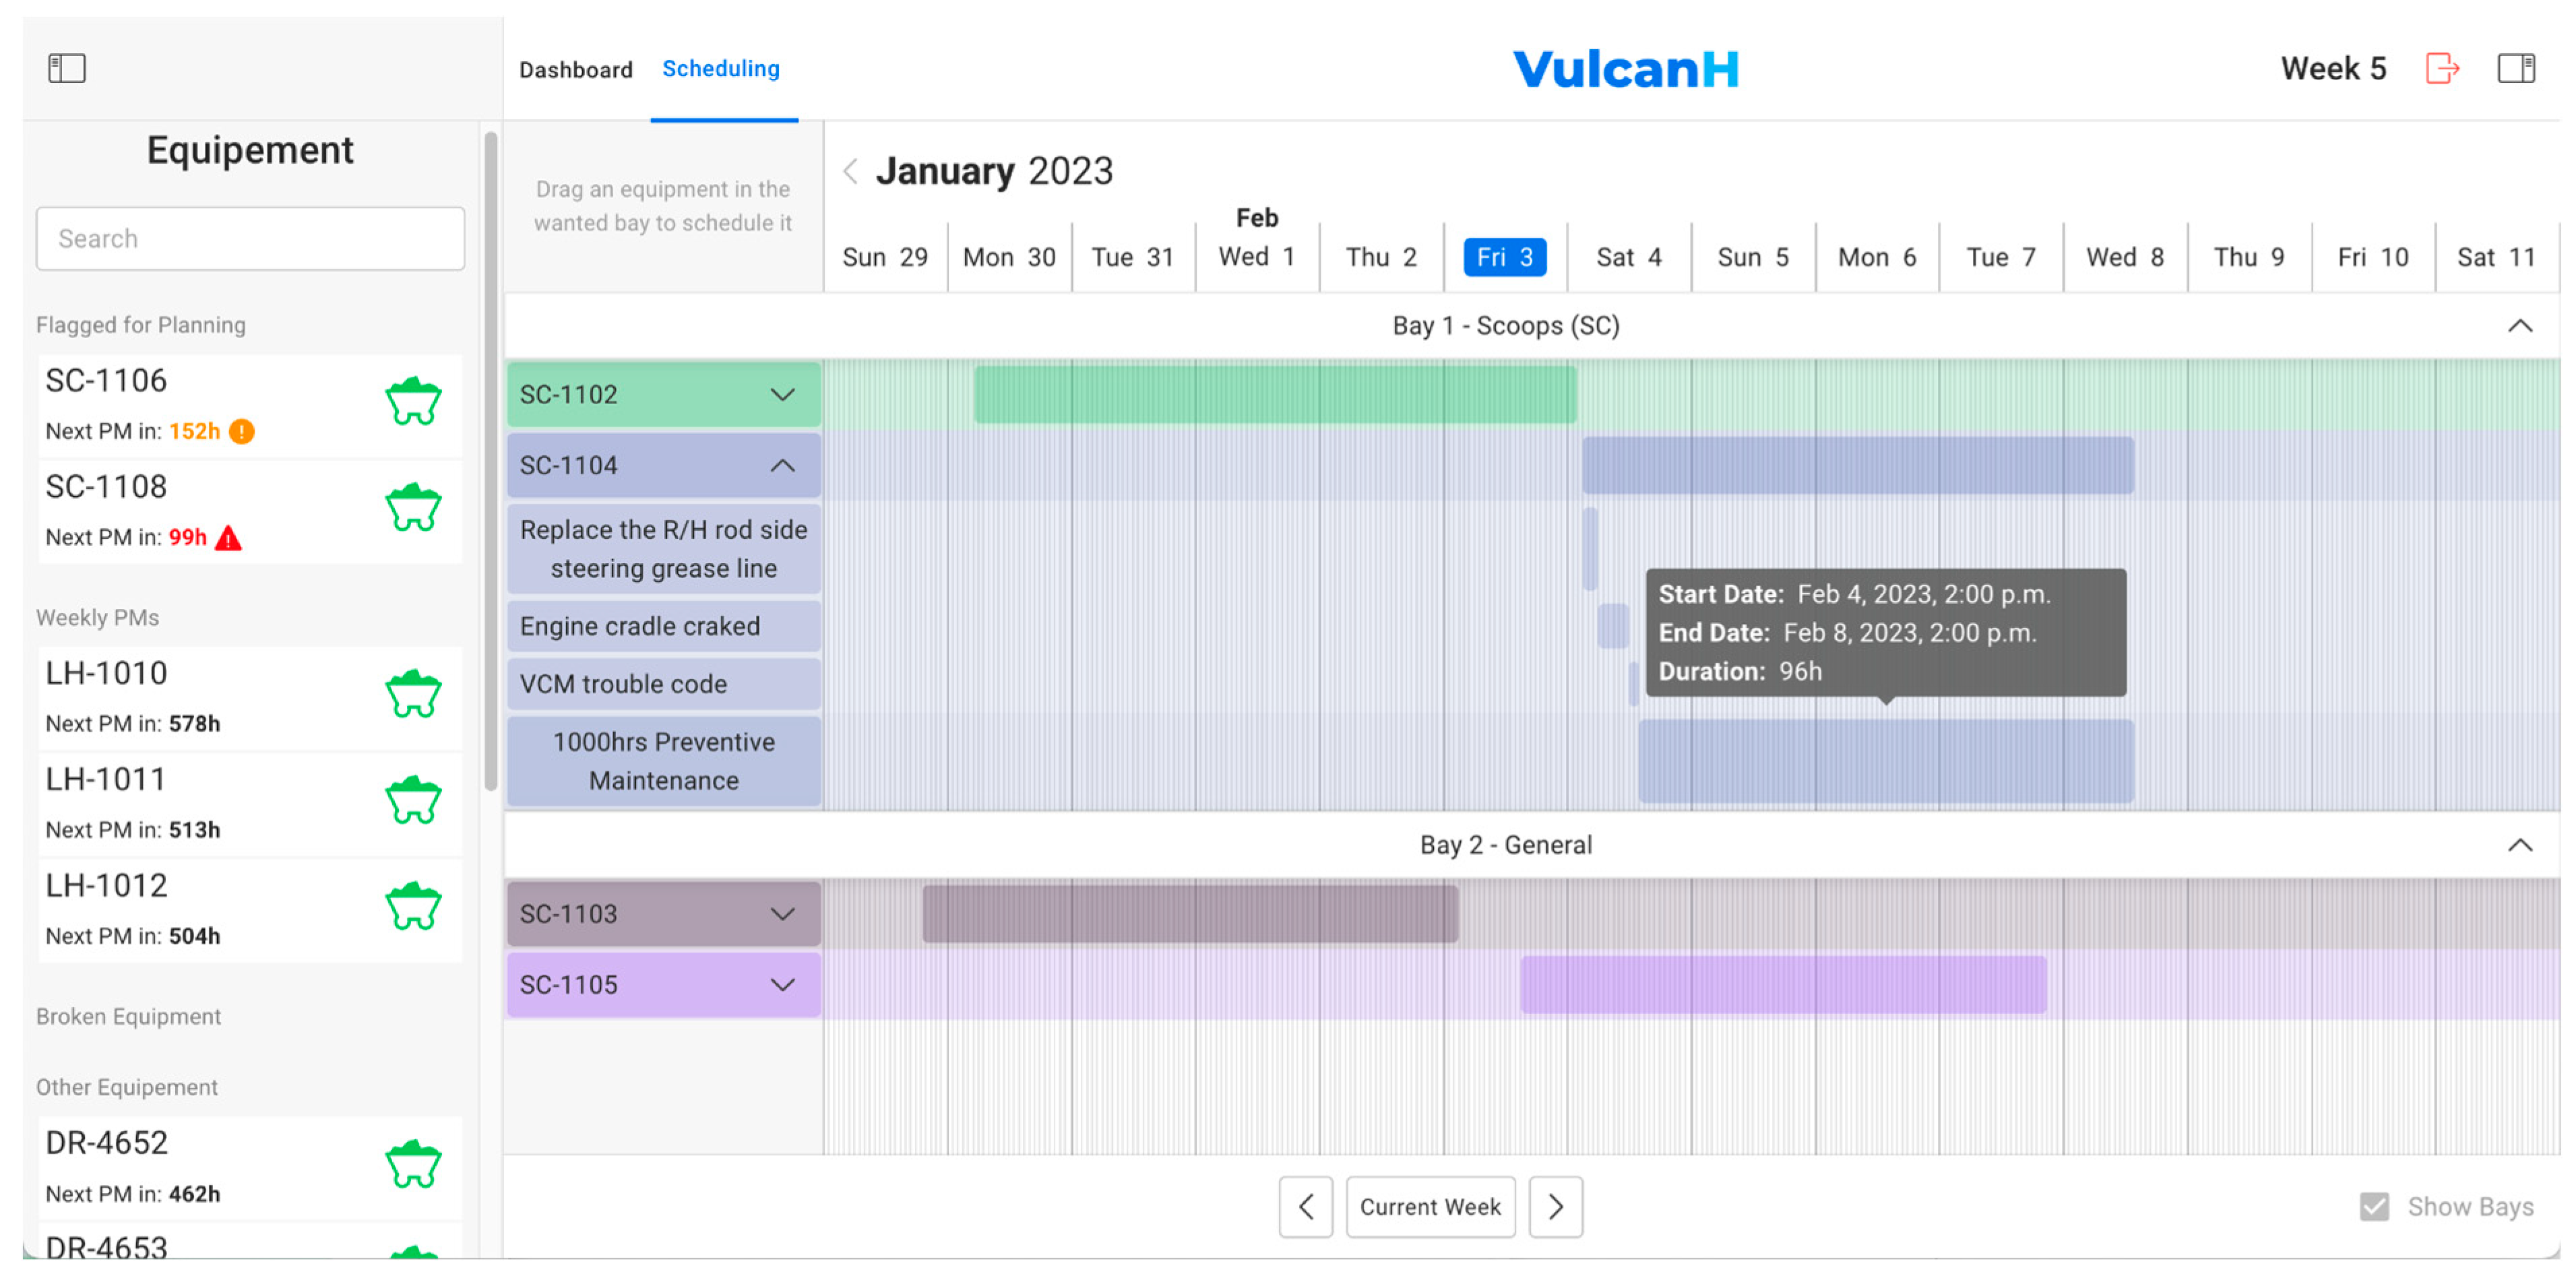Click the green cart icon for LH-1010

[413, 695]
